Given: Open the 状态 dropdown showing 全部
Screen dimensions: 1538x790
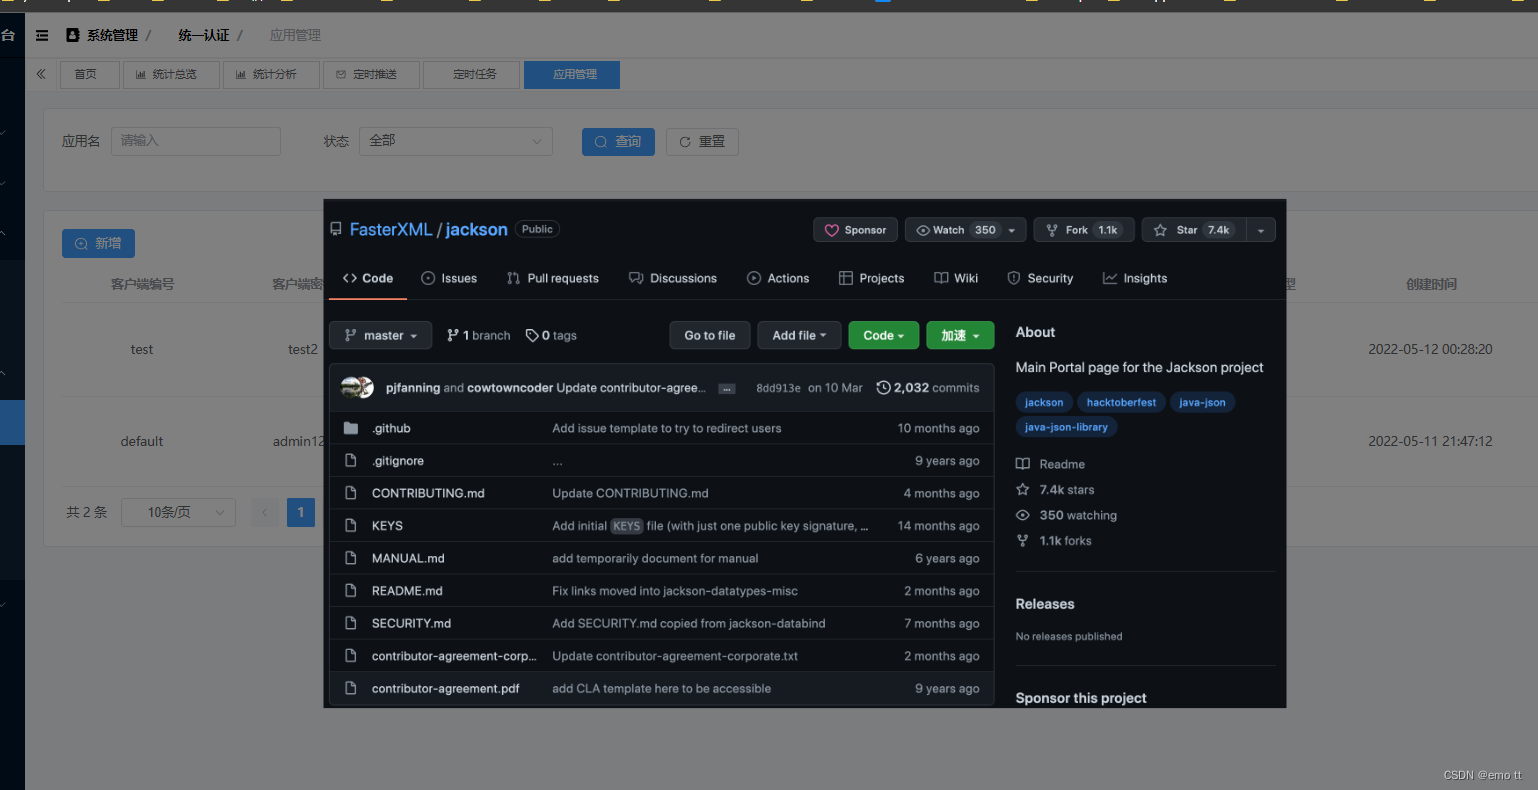Looking at the screenshot, I should [x=456, y=141].
